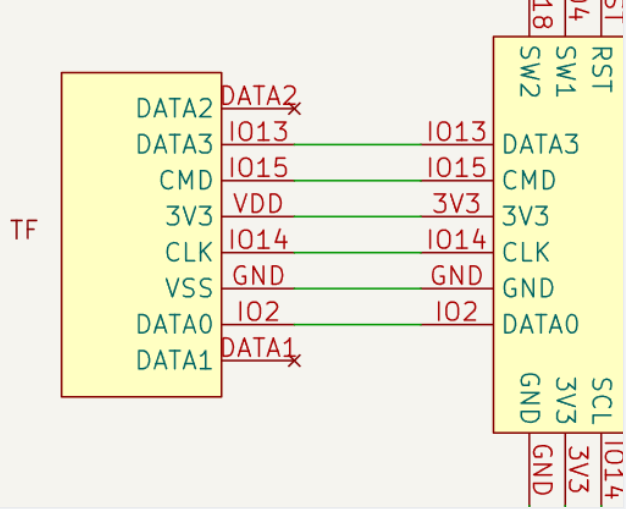Select the CMD pin on TF component
The image size is (626, 509).
pos(186,181)
